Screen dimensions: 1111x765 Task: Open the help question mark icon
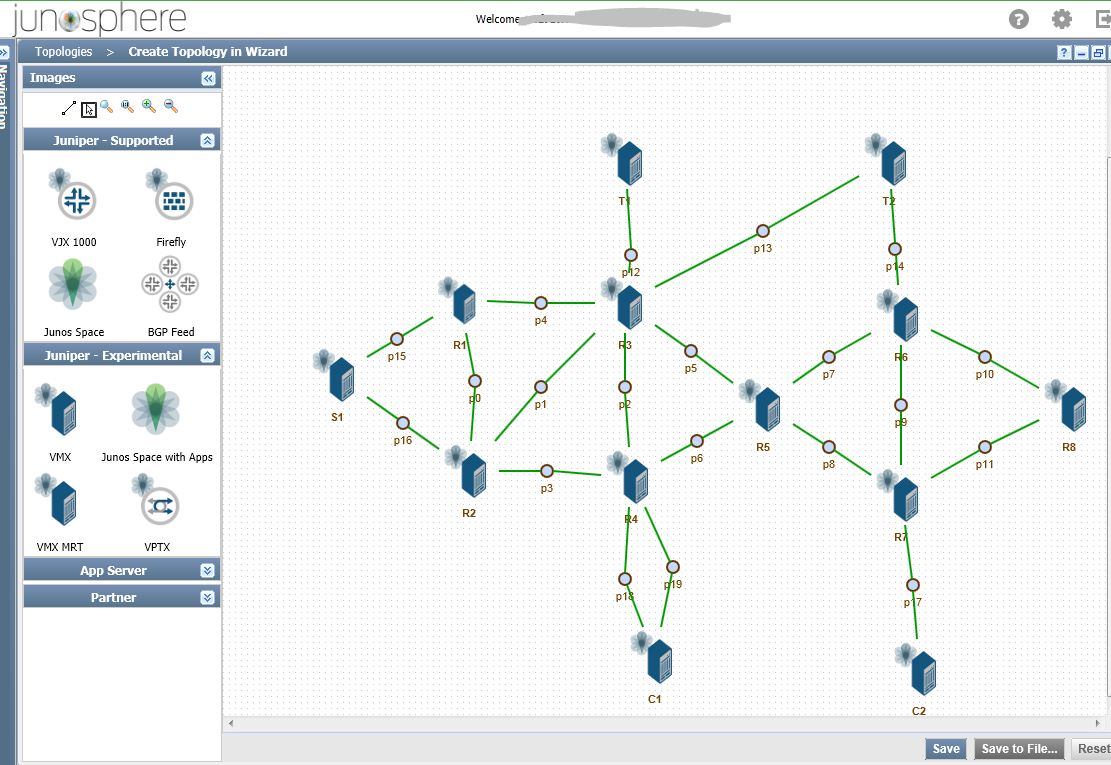pyautogui.click(x=1019, y=19)
